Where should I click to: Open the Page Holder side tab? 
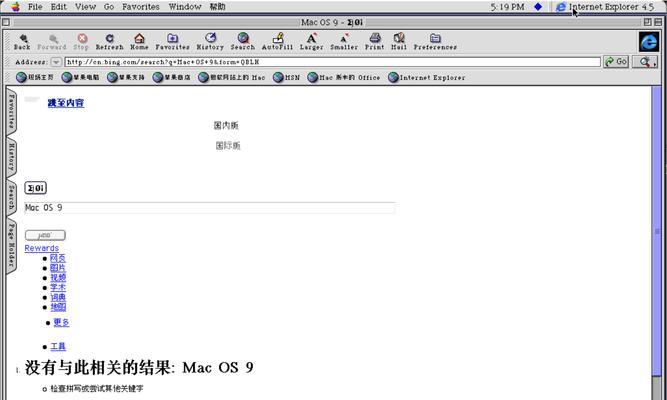tap(11, 245)
